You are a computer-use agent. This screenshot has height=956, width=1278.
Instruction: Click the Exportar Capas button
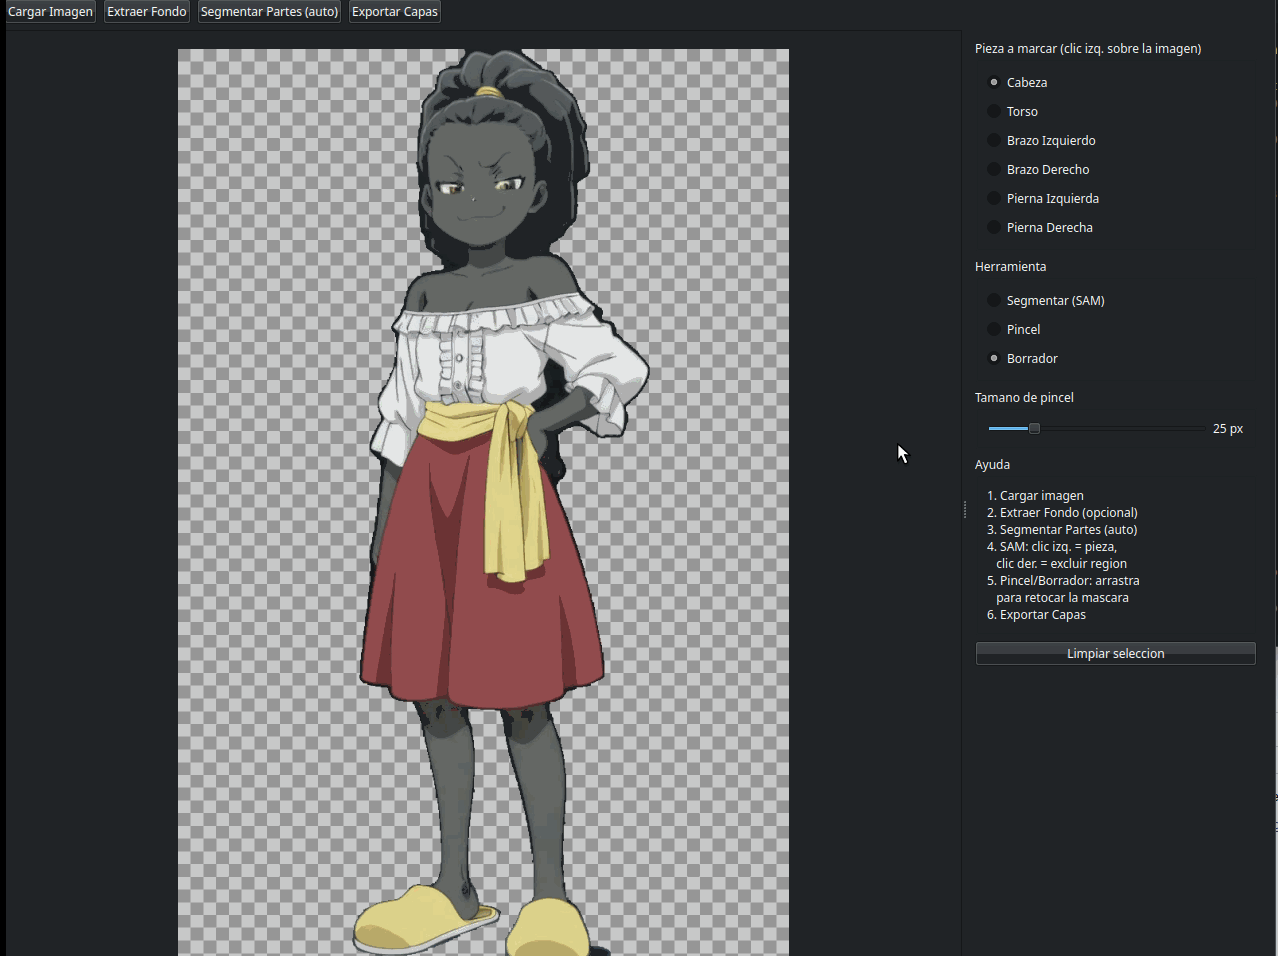tap(395, 12)
